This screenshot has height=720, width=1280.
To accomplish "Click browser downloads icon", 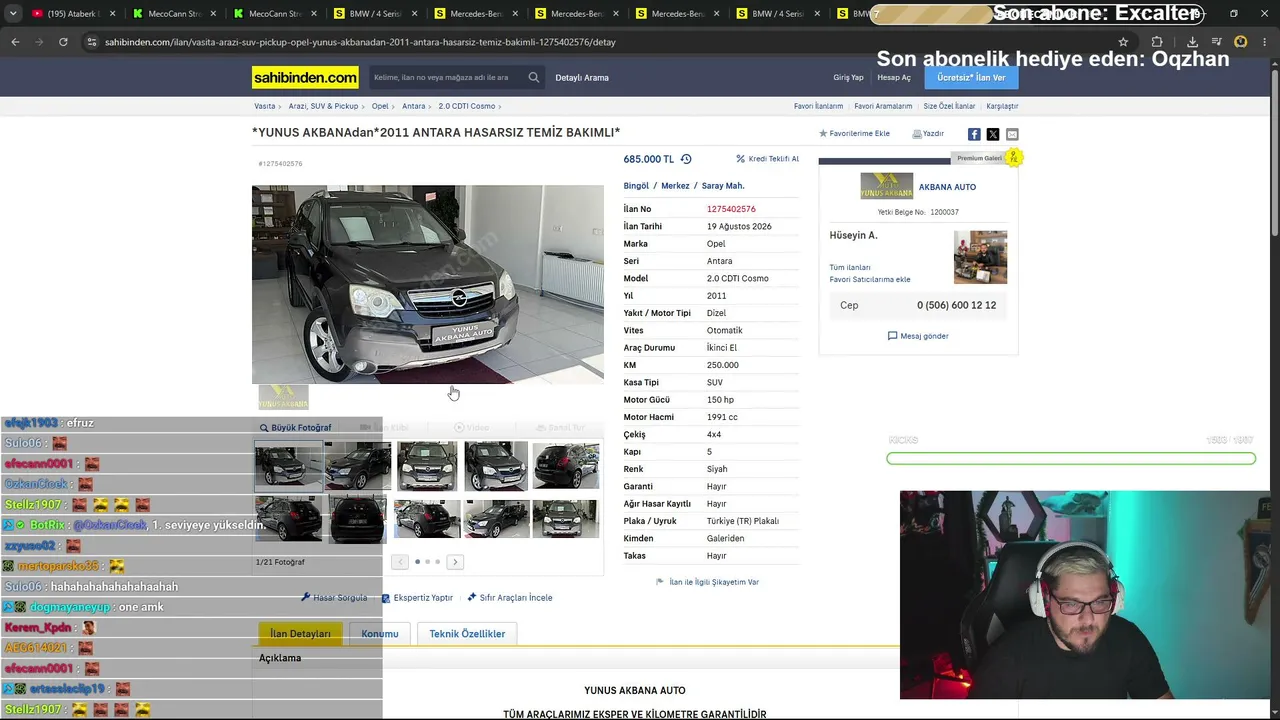I will (1192, 42).
